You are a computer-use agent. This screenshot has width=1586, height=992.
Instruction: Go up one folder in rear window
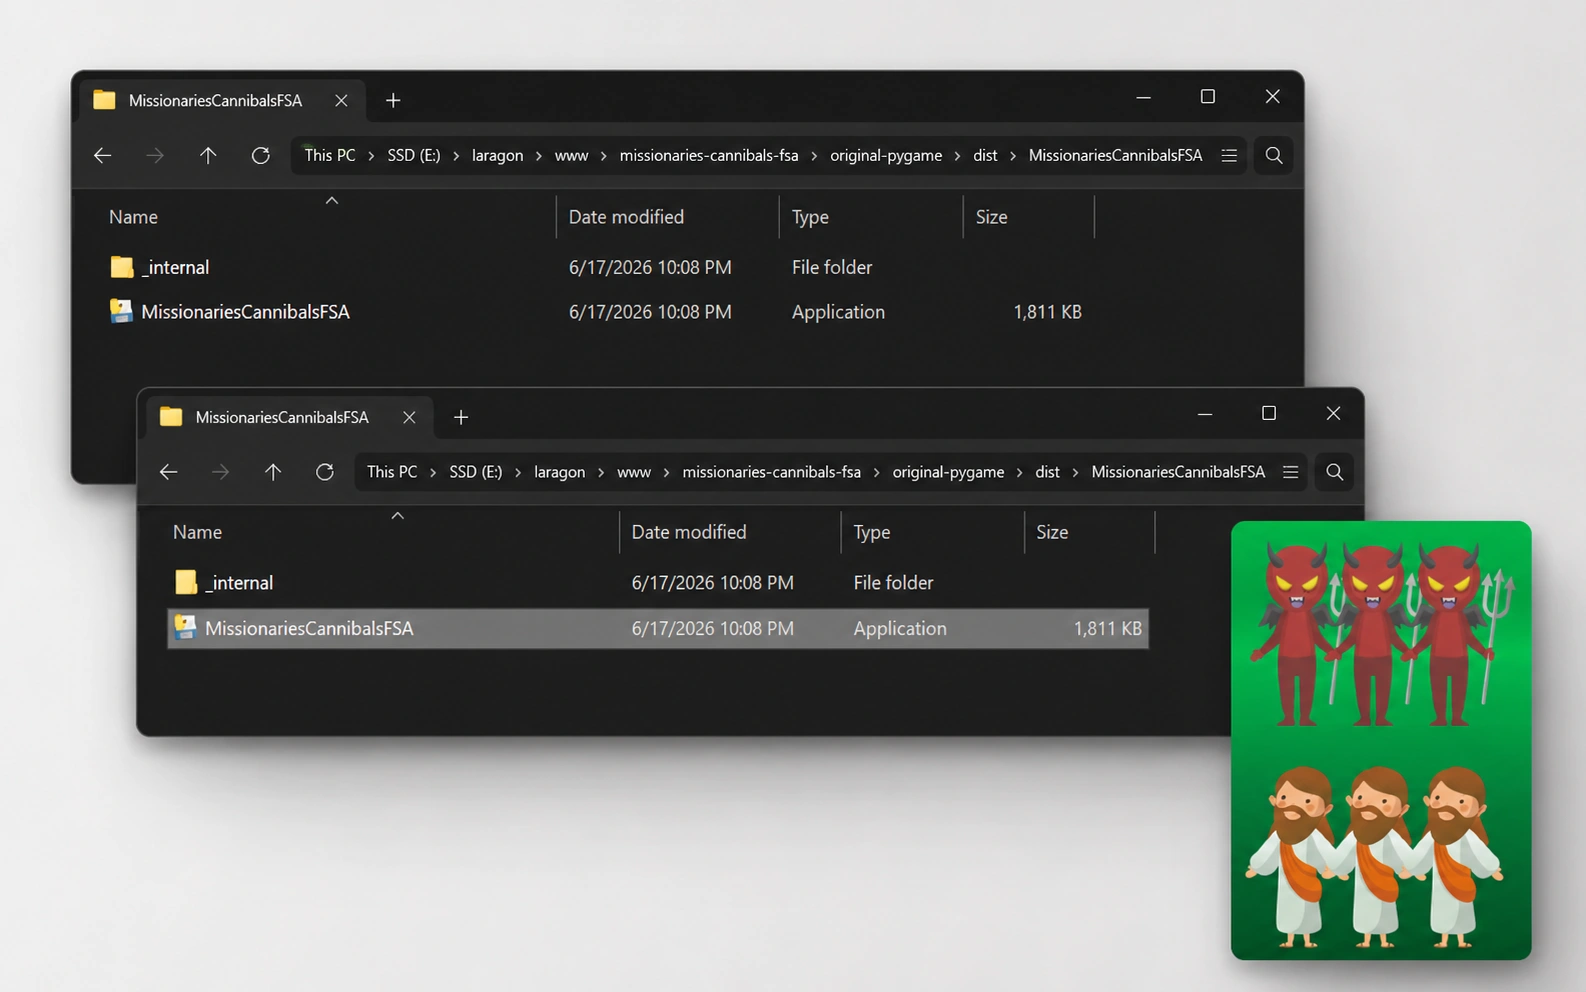pos(208,155)
